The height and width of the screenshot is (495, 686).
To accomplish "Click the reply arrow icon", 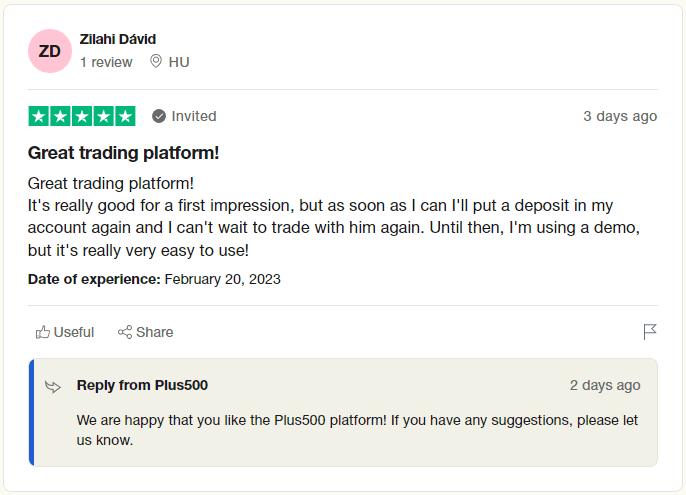I will pyautogui.click(x=53, y=386).
